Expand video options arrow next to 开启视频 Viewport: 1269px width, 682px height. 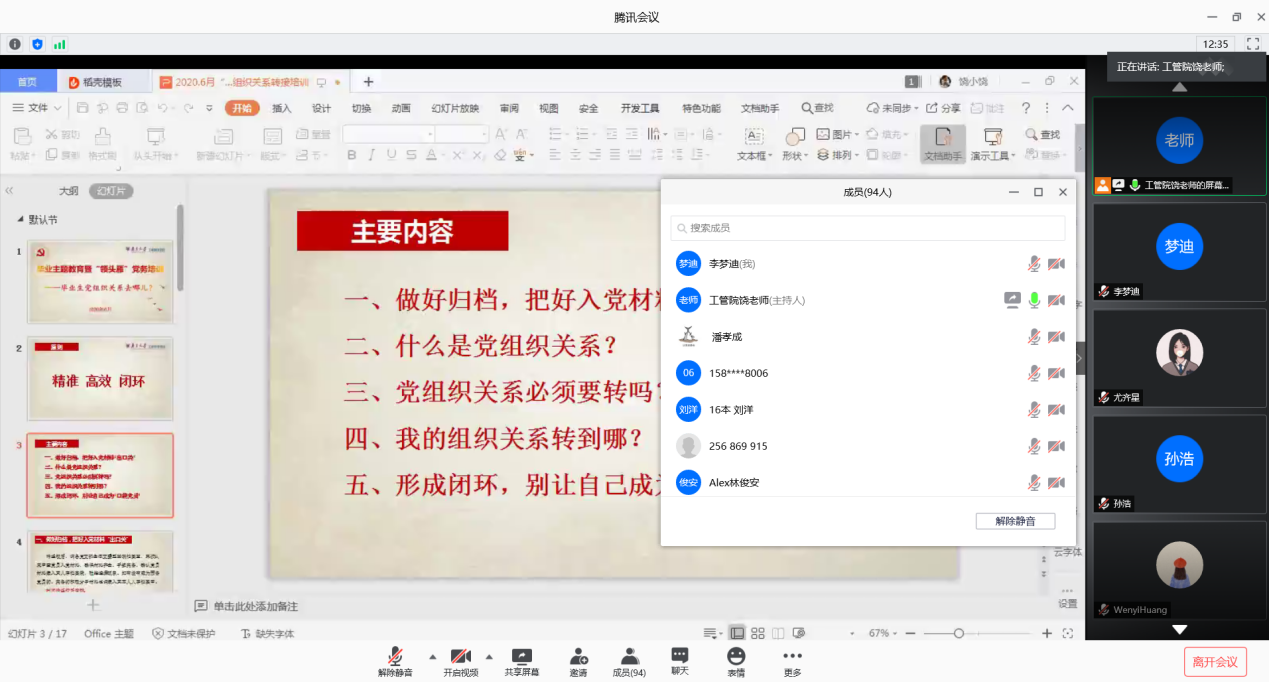point(489,657)
